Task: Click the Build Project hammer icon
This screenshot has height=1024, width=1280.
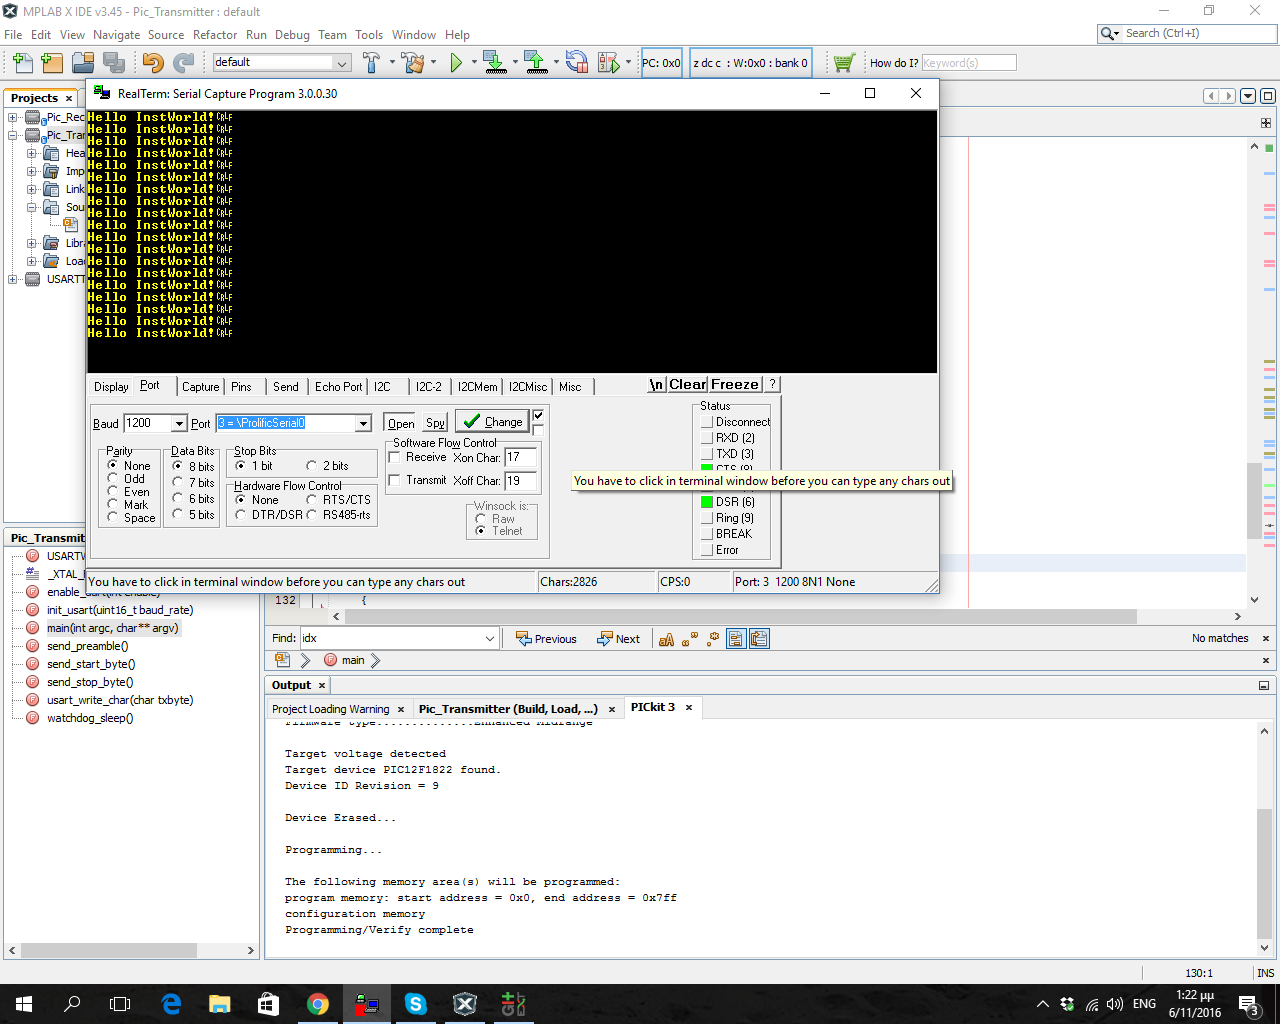Action: click(371, 63)
